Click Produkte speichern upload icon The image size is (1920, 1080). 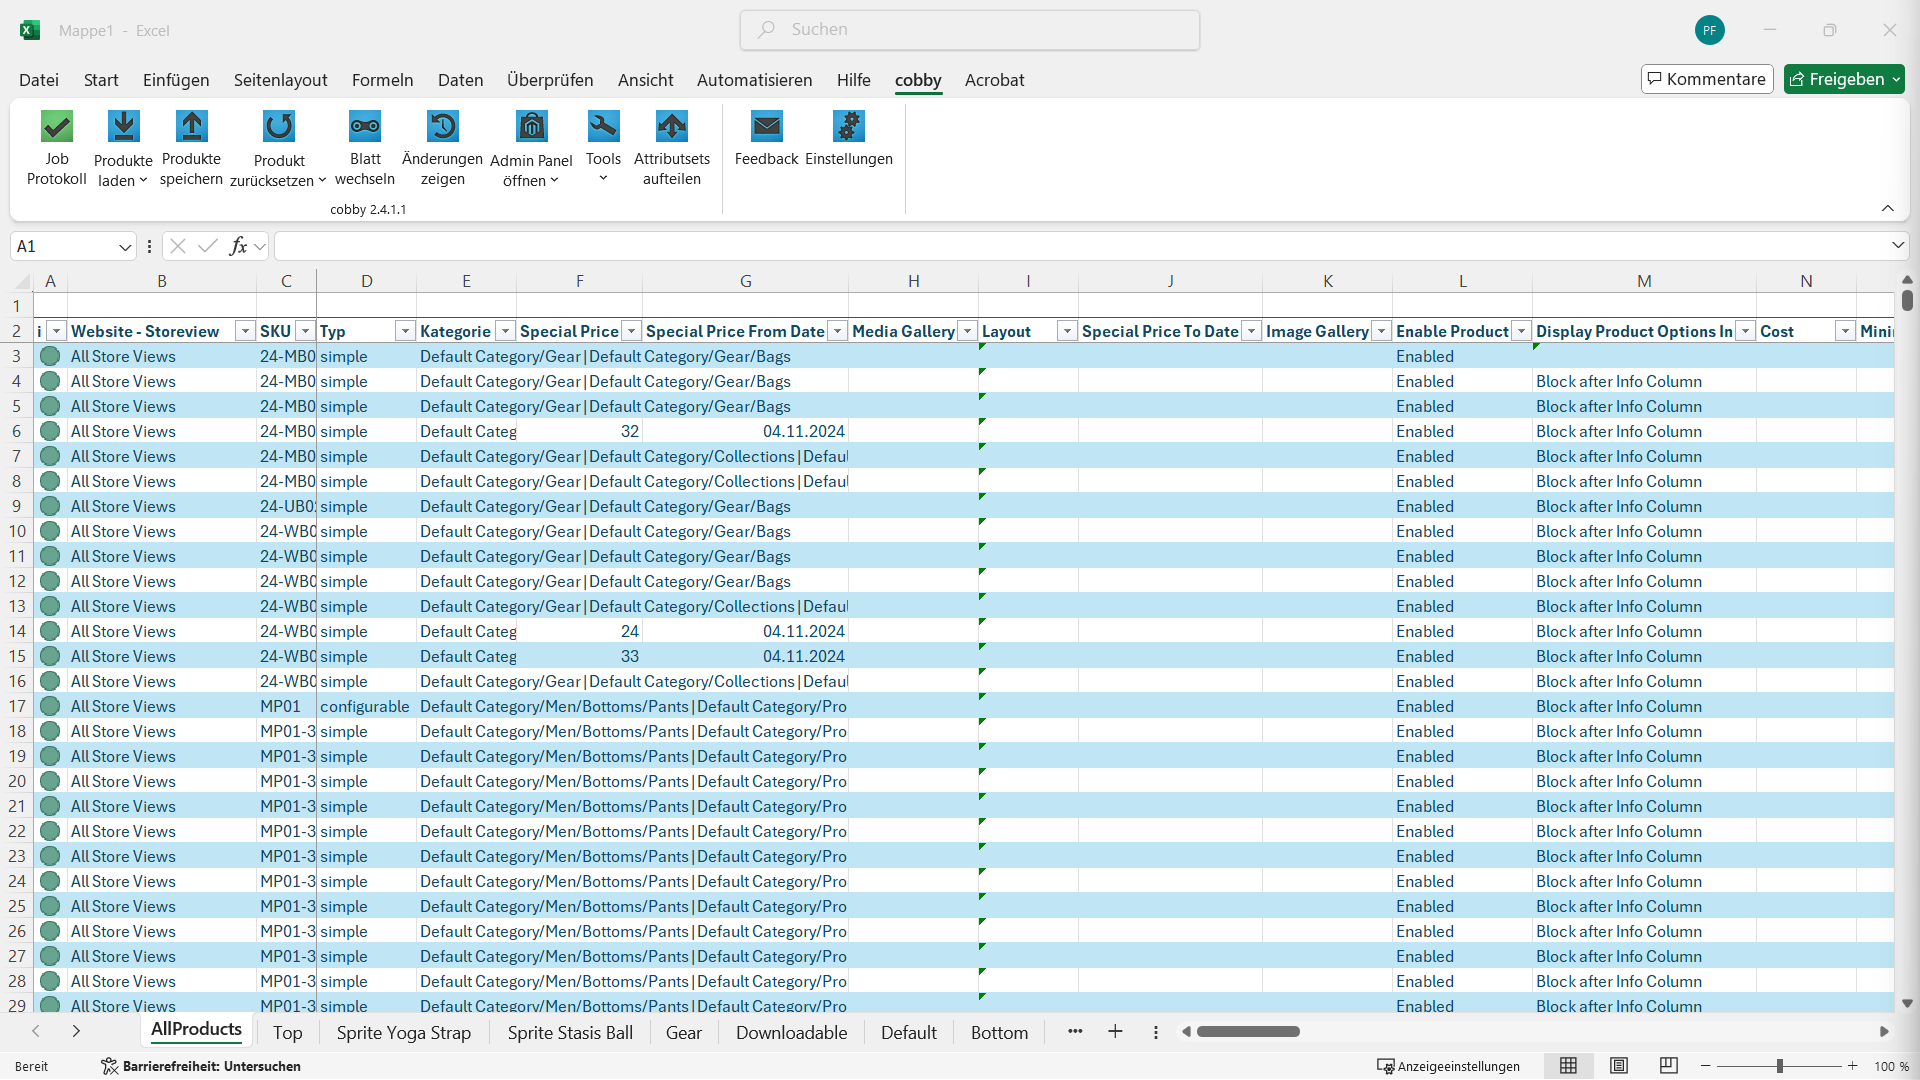[x=191, y=127]
